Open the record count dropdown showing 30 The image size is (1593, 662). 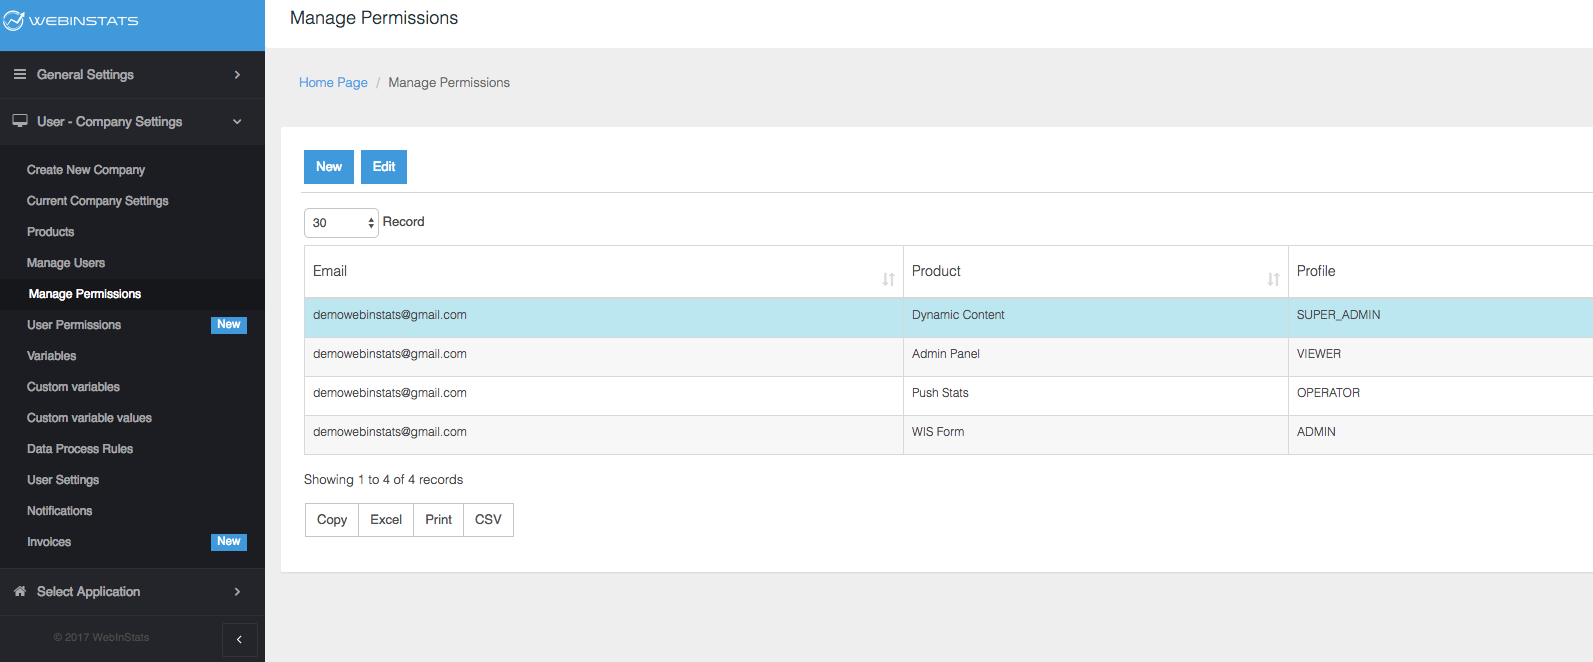[341, 222]
